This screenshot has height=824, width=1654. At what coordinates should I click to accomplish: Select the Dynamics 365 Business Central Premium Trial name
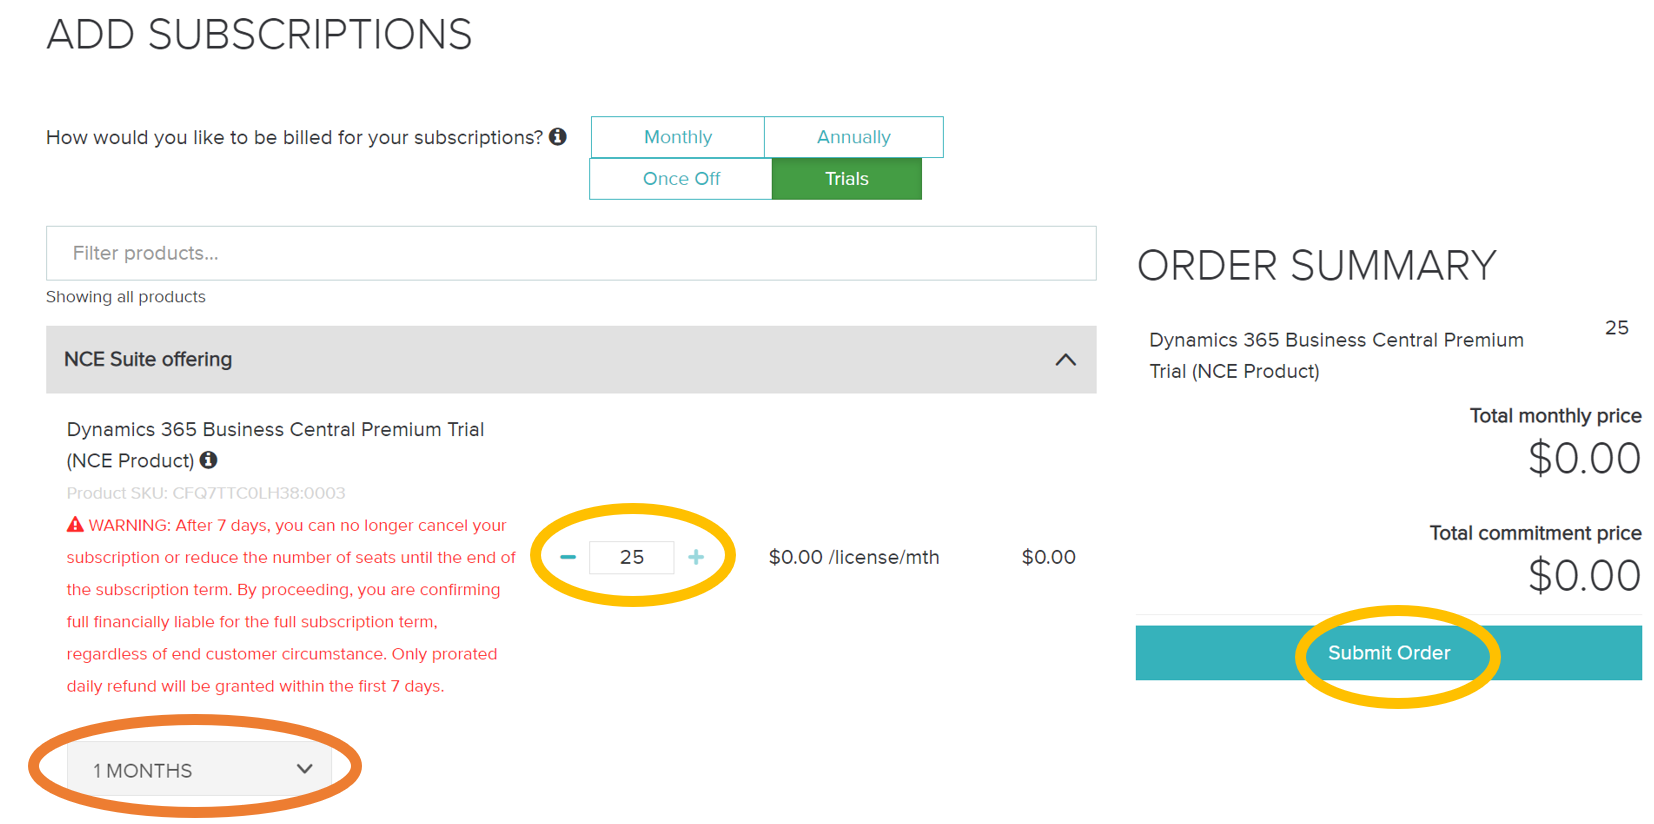(275, 429)
